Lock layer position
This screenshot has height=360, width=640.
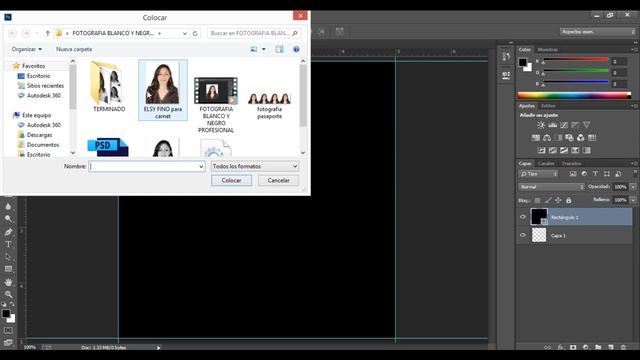[558, 200]
